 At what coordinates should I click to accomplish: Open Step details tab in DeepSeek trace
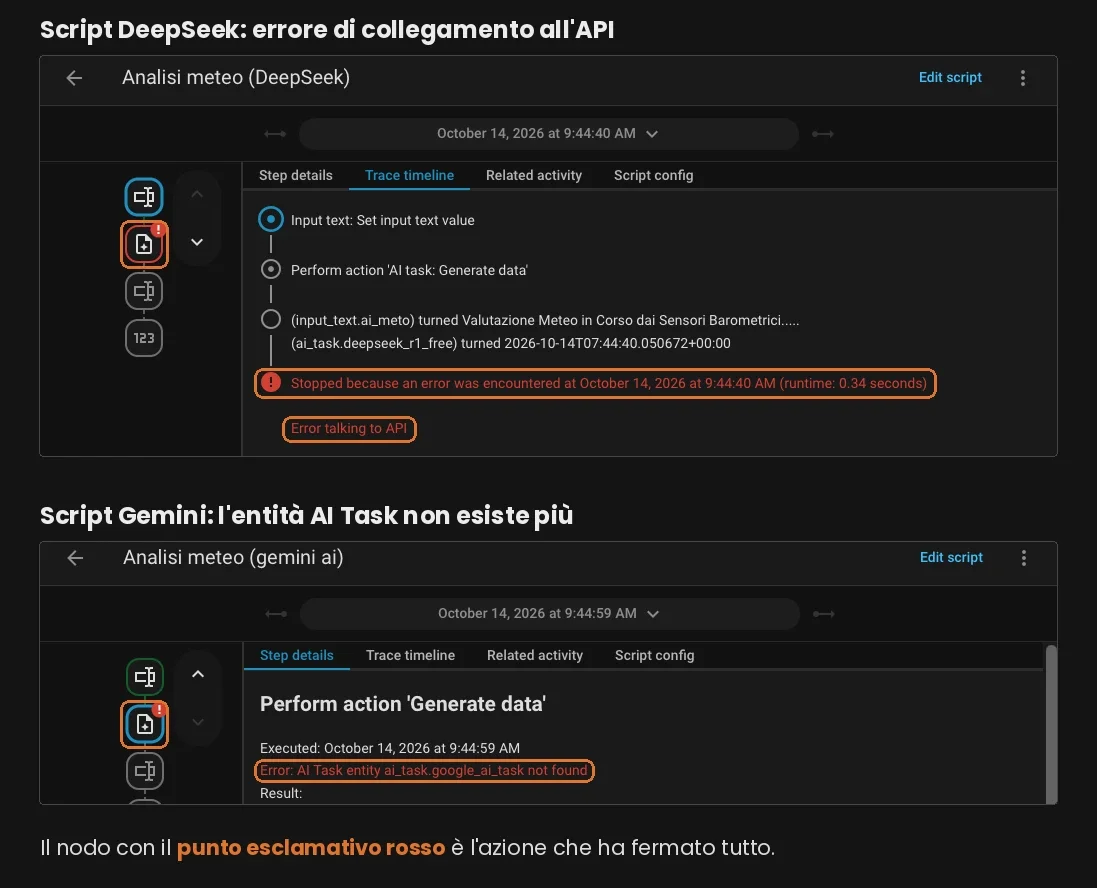point(295,176)
